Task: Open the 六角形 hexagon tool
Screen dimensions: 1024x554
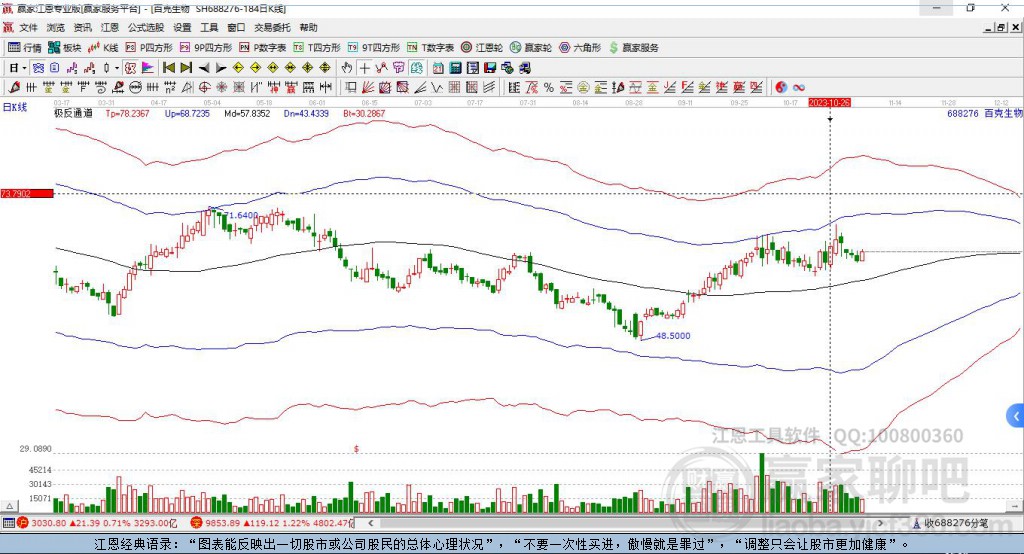Action: (580, 48)
